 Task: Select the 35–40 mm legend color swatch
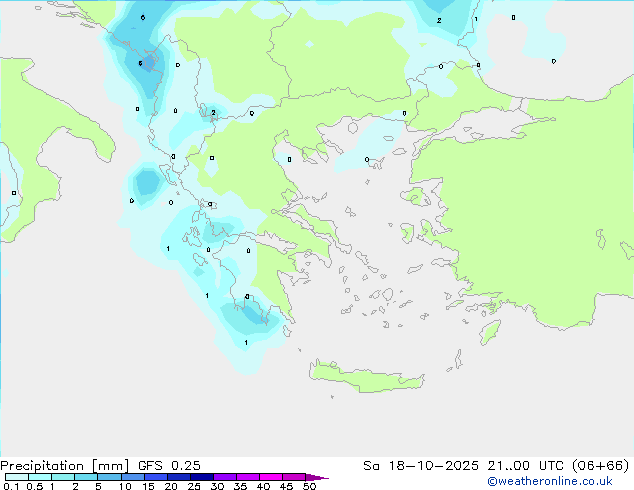pos(248,477)
